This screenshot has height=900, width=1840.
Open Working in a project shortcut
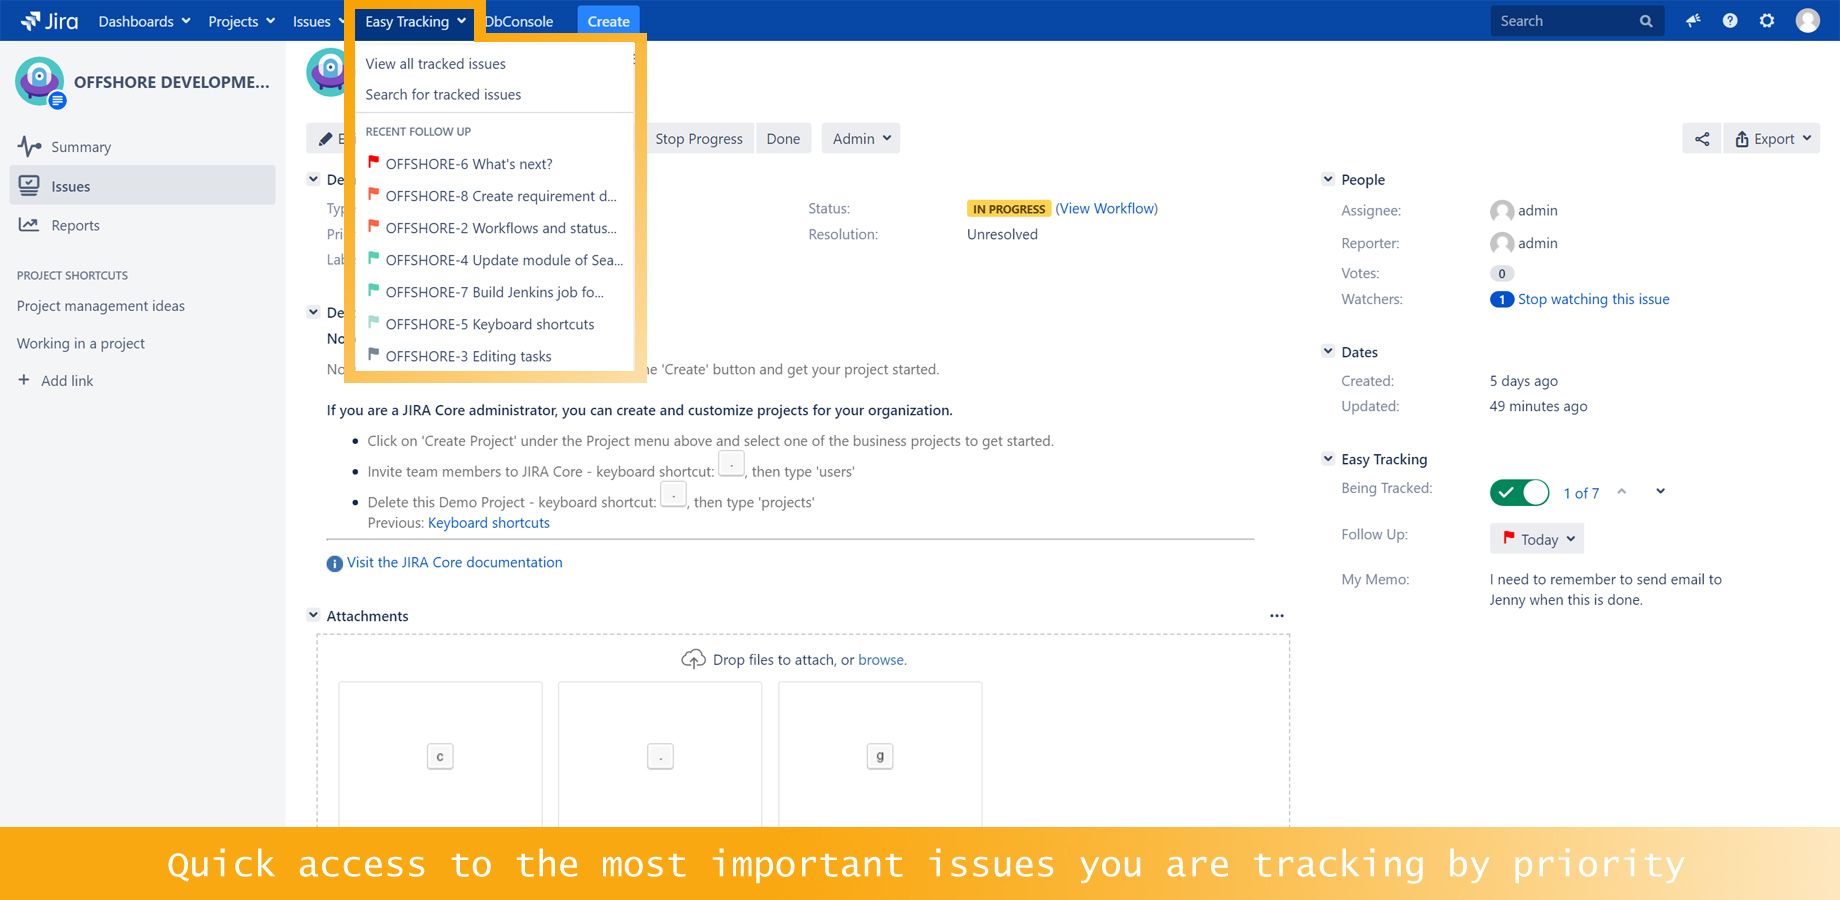[81, 343]
